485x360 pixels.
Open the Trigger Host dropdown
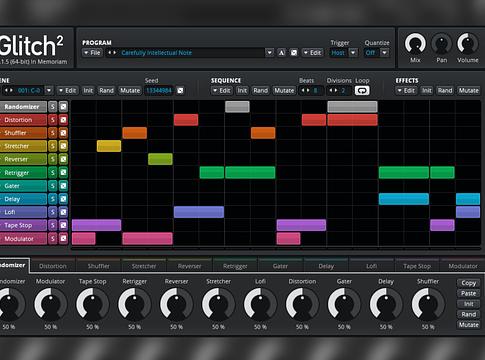[353, 53]
